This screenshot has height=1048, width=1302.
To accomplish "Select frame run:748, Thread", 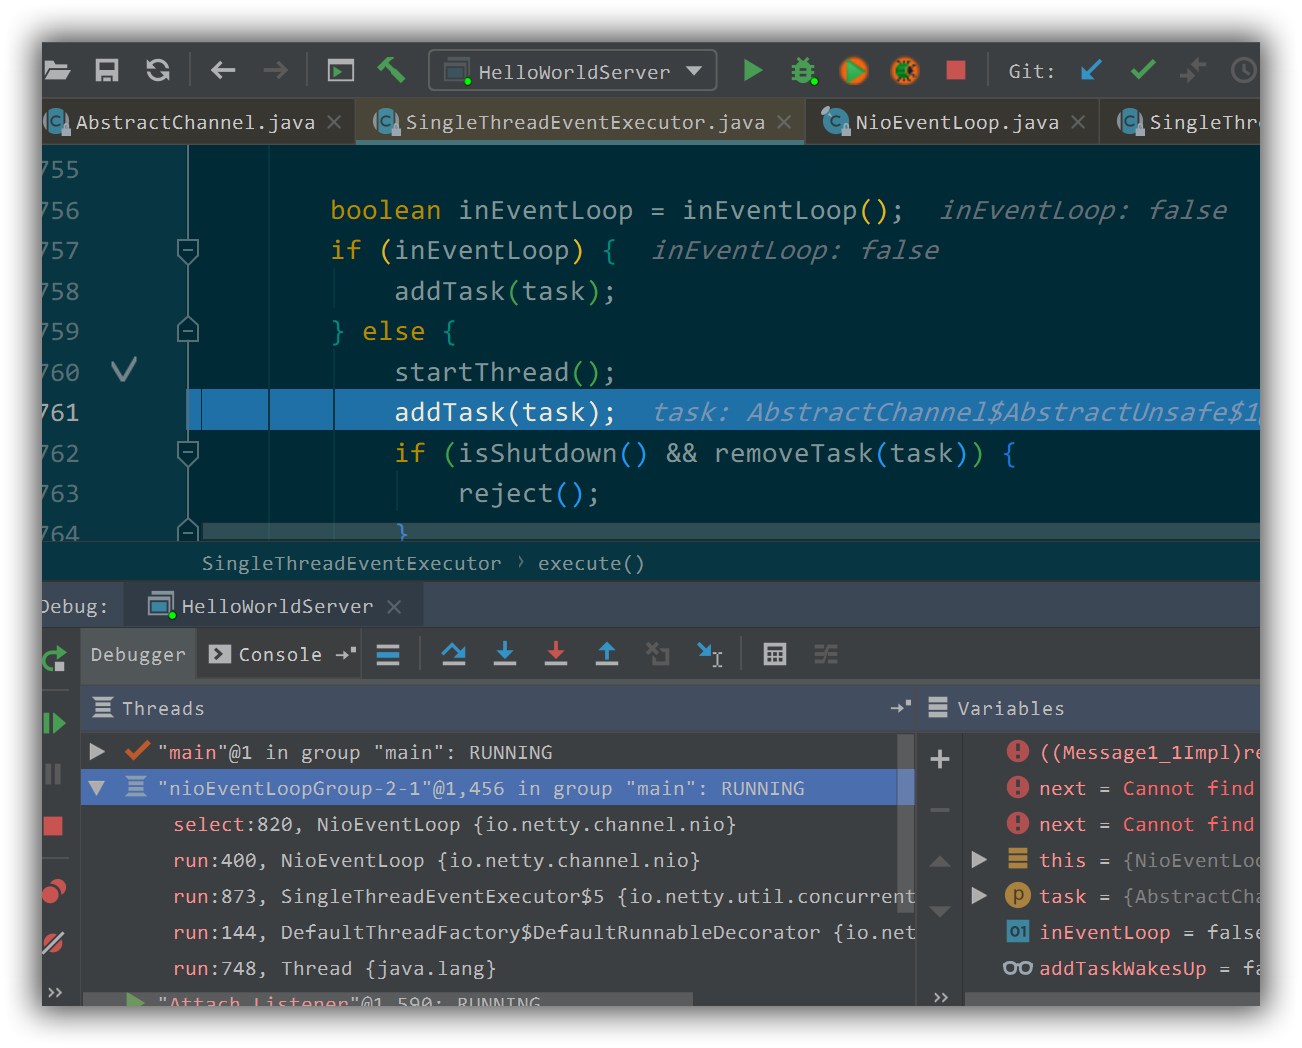I will tap(335, 969).
